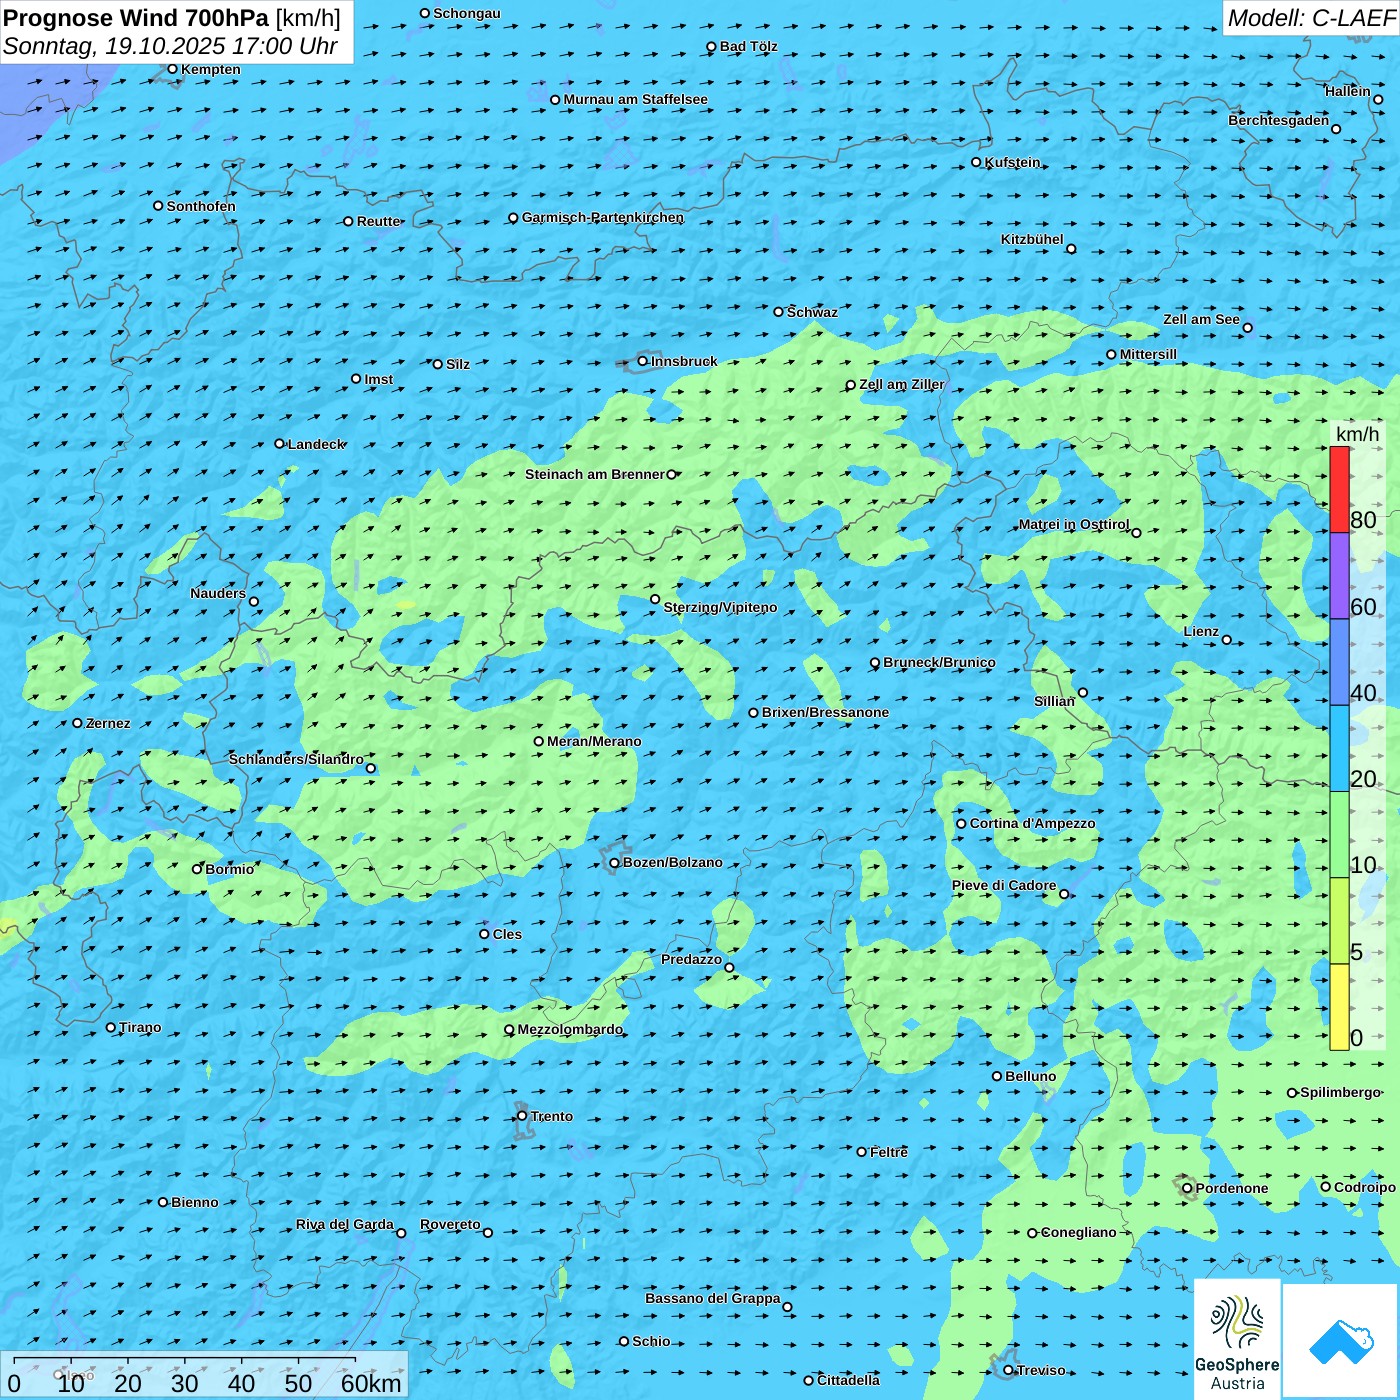Click the 'Feltre' label
The image size is (1400, 1400).
tap(889, 1152)
